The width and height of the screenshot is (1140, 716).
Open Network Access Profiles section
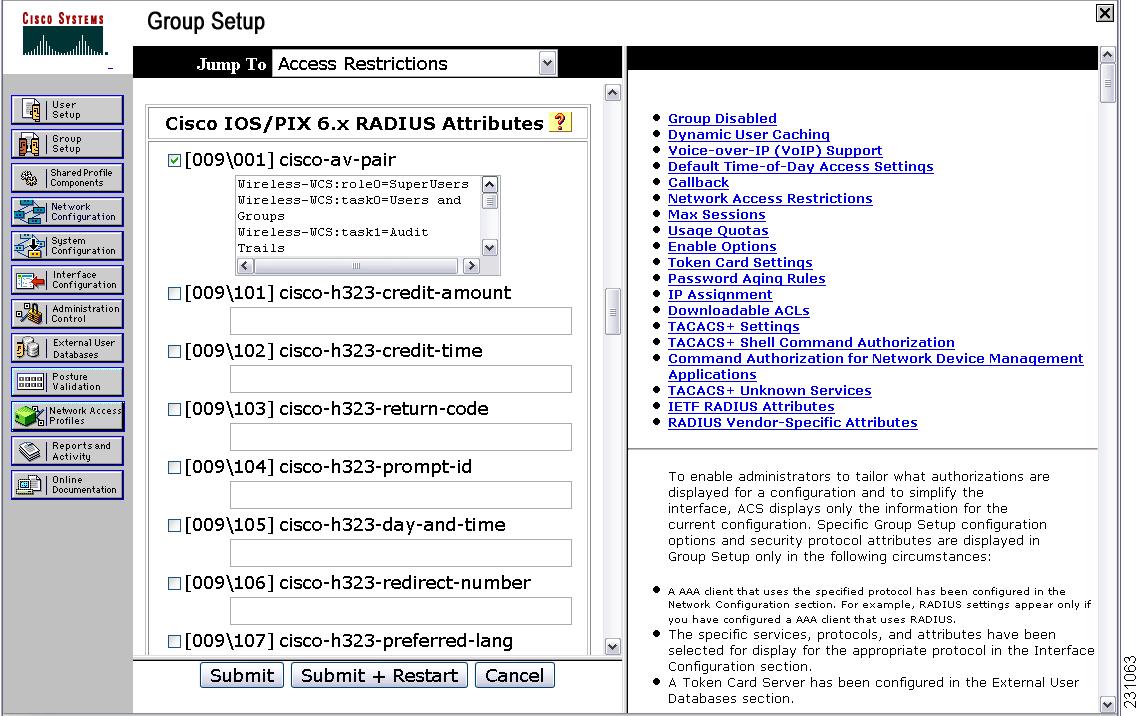tap(67, 416)
